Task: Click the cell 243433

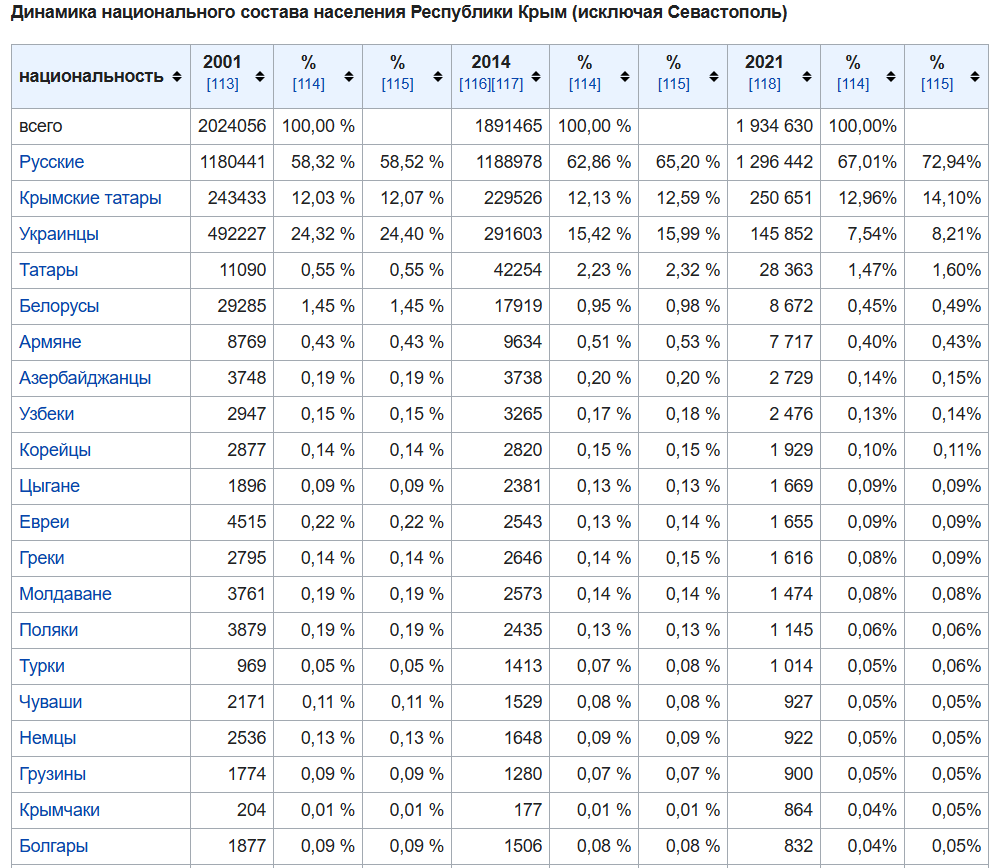Action: 232,199
